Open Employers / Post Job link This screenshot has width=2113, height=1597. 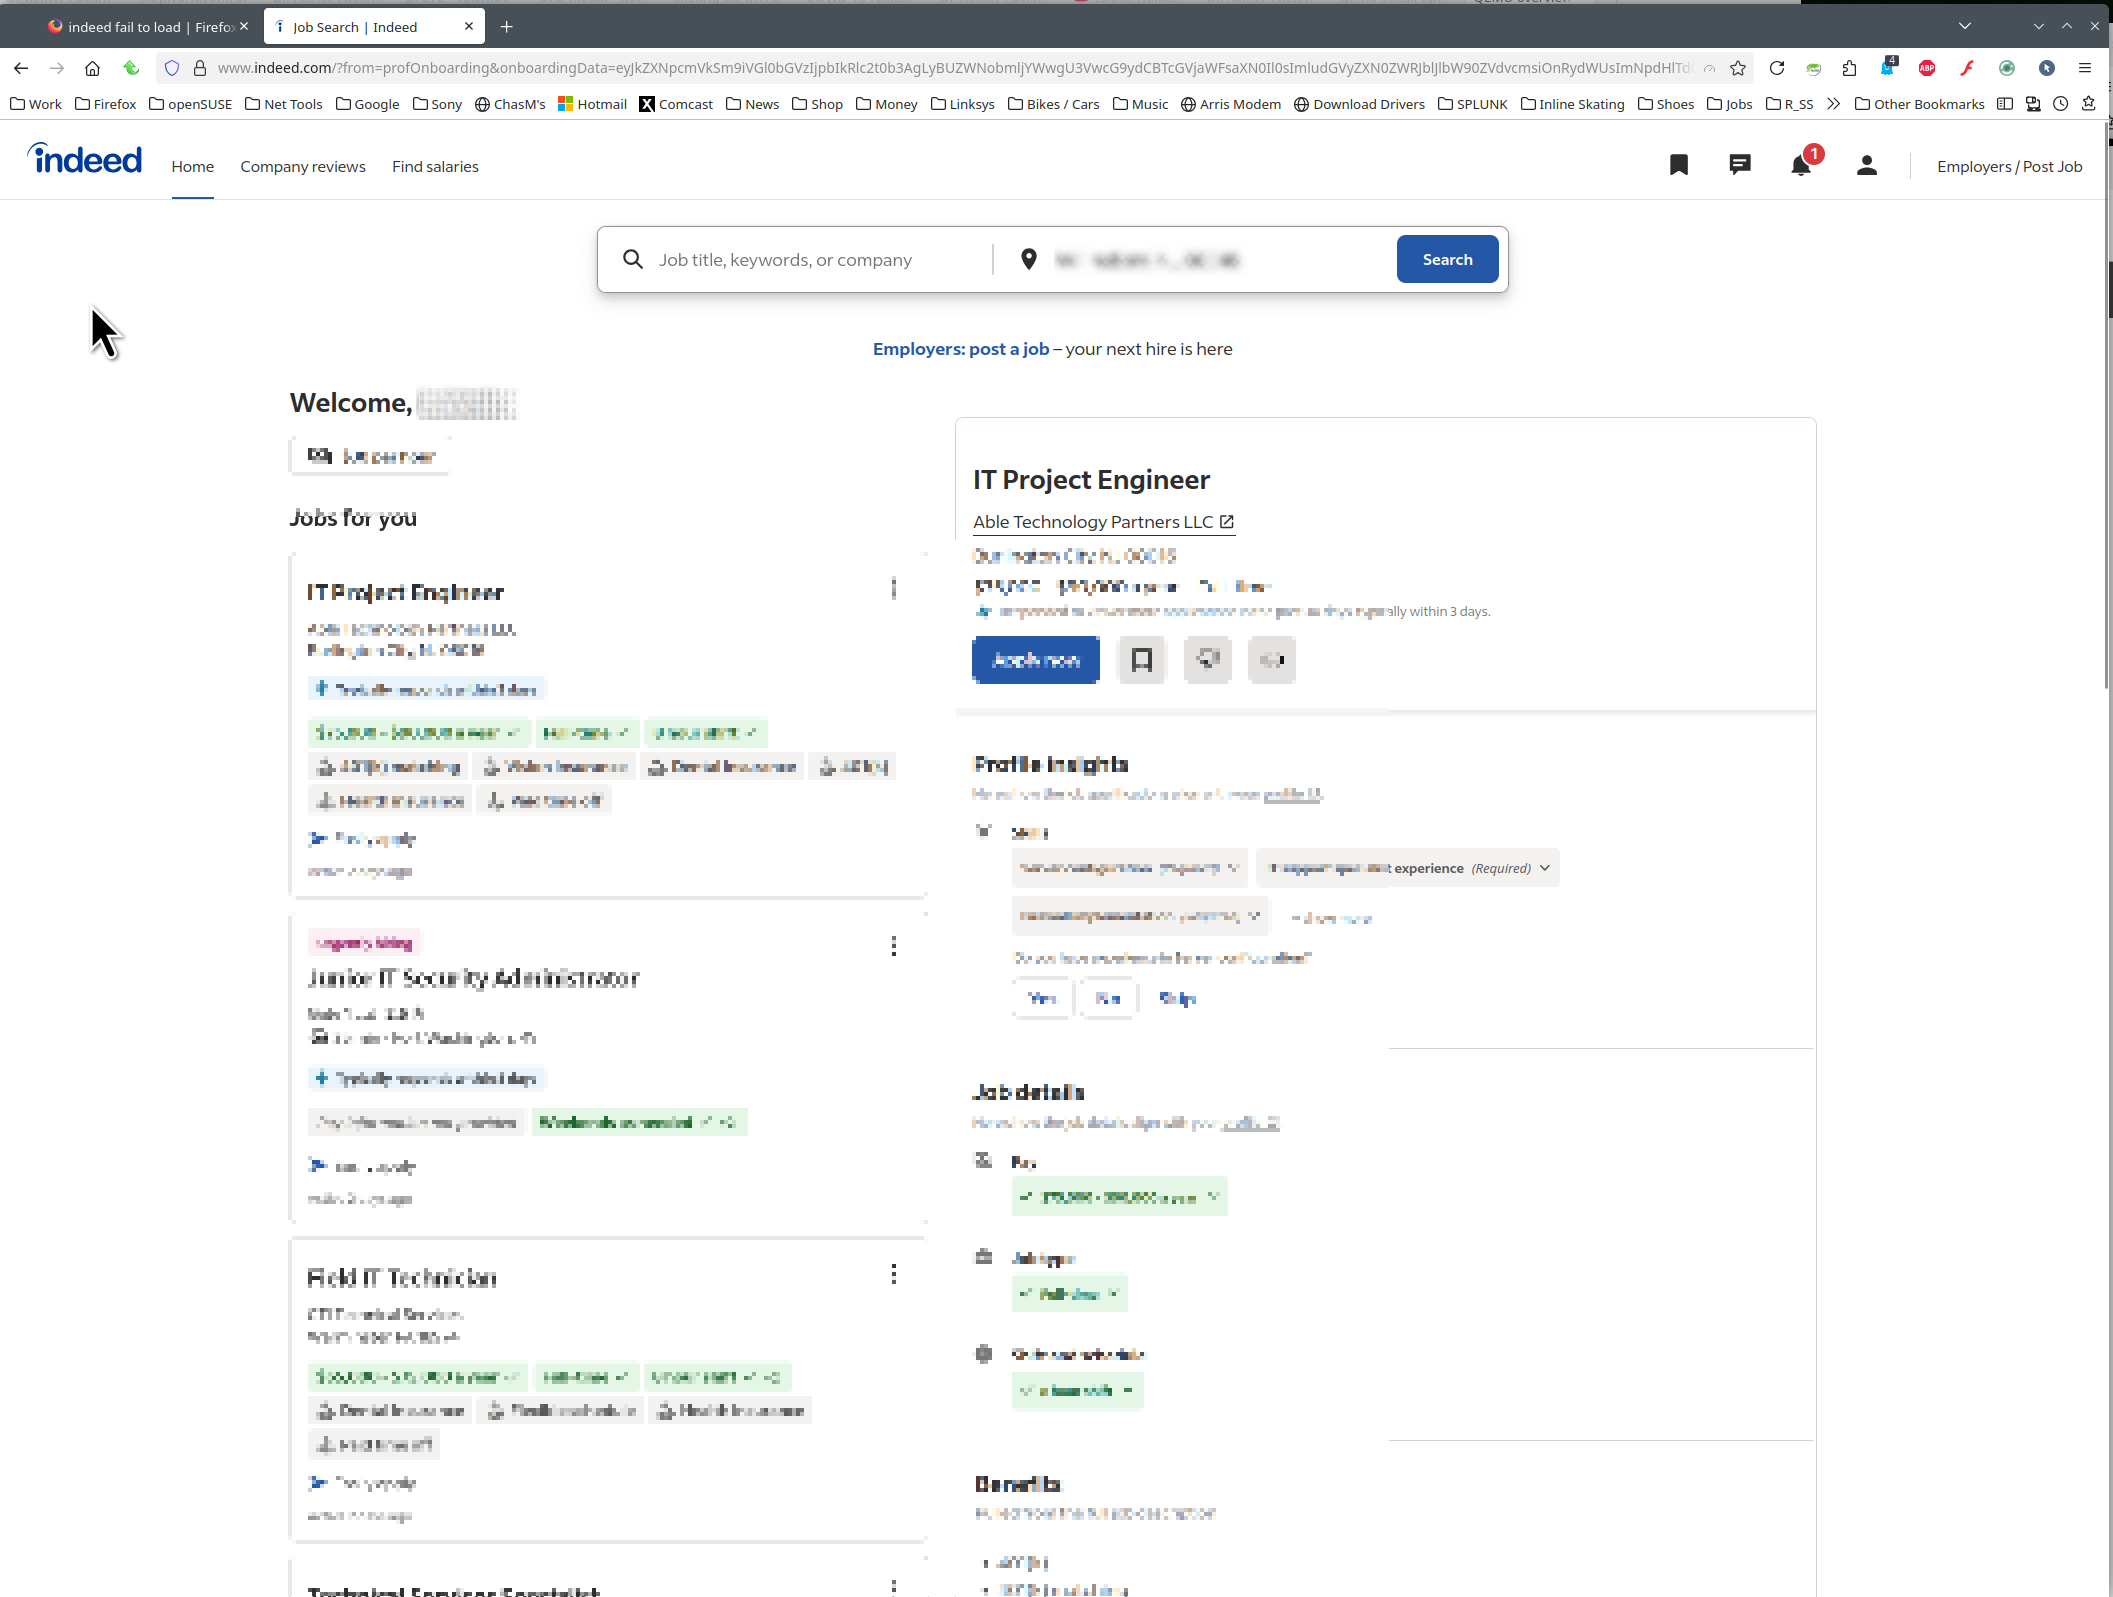(2009, 167)
